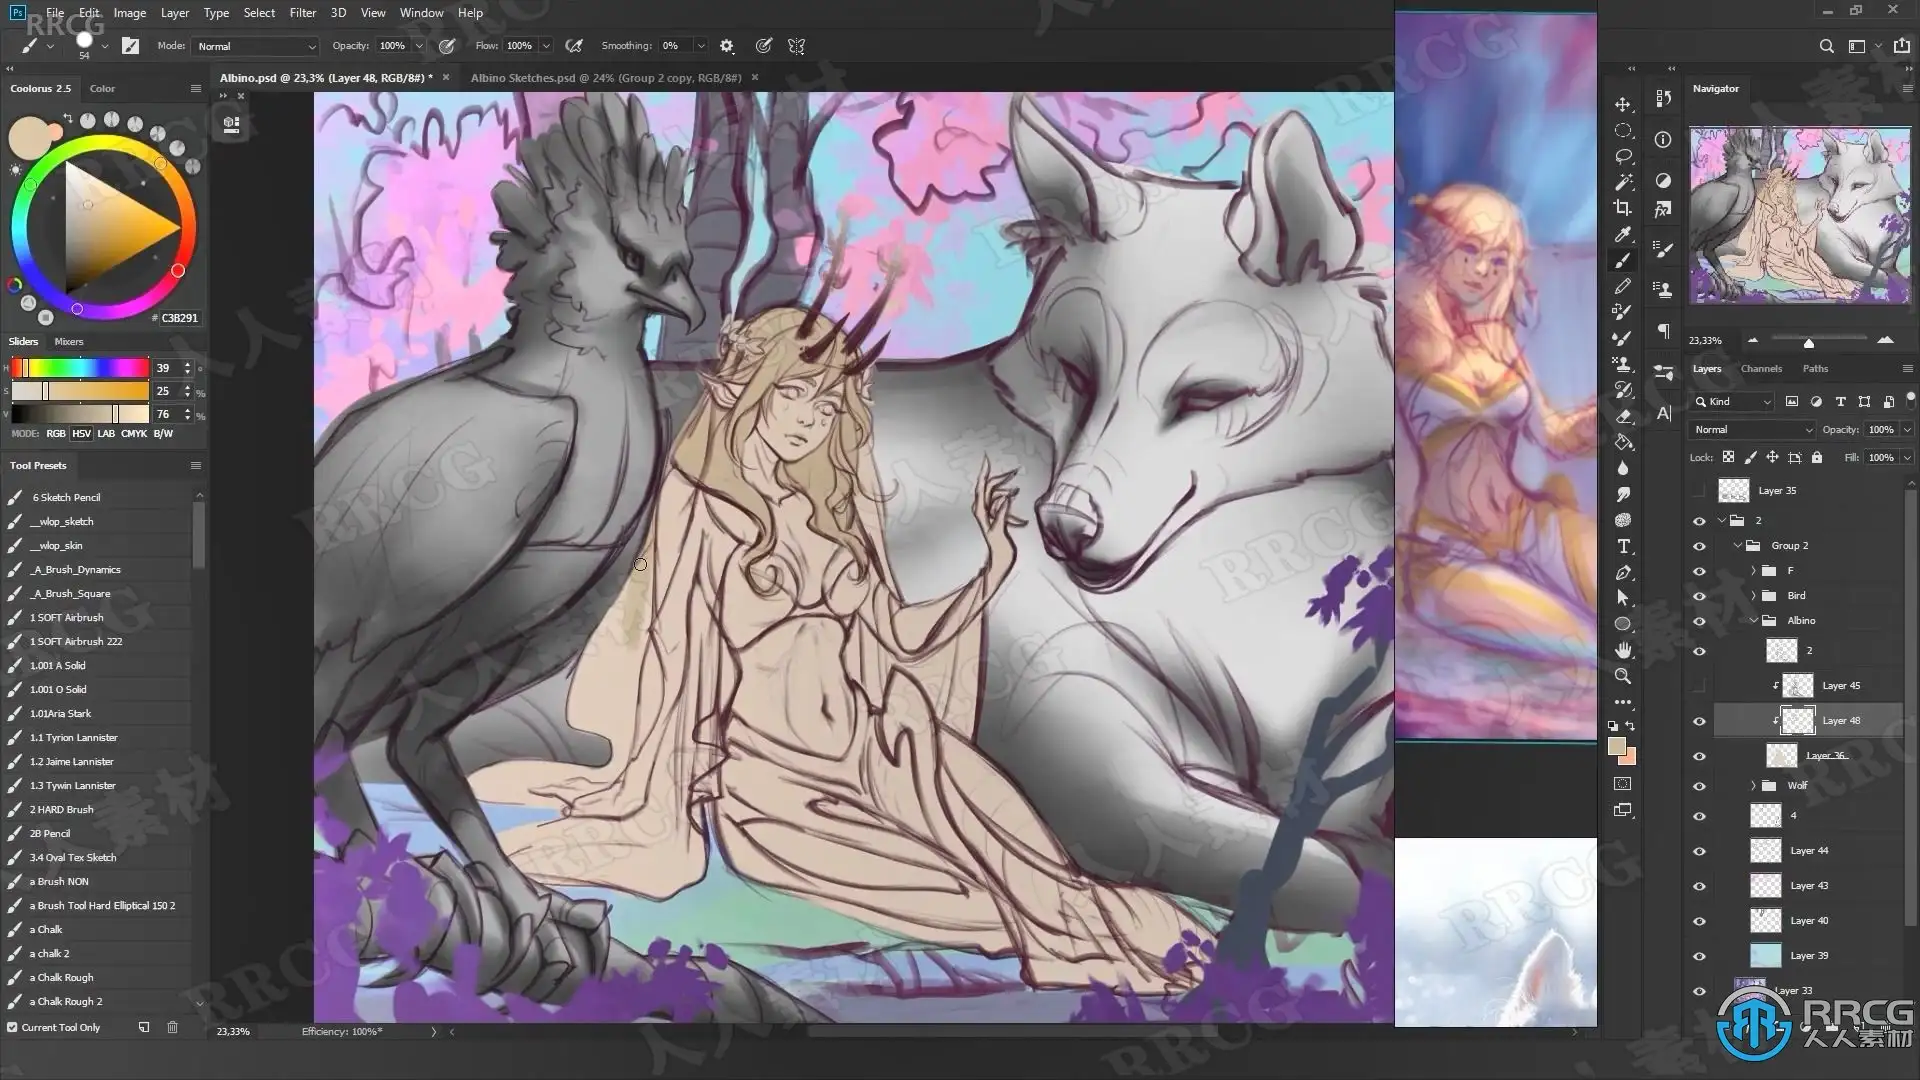Select the Paint Bucket tool
This screenshot has height=1080, width=1920.
coord(1622,442)
